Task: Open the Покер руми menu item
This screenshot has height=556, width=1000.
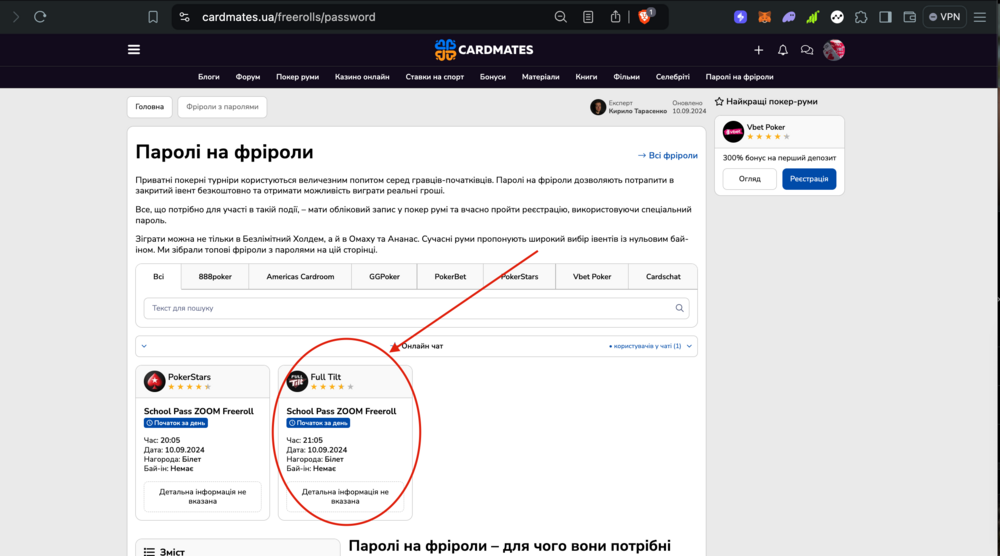Action: 298,77
